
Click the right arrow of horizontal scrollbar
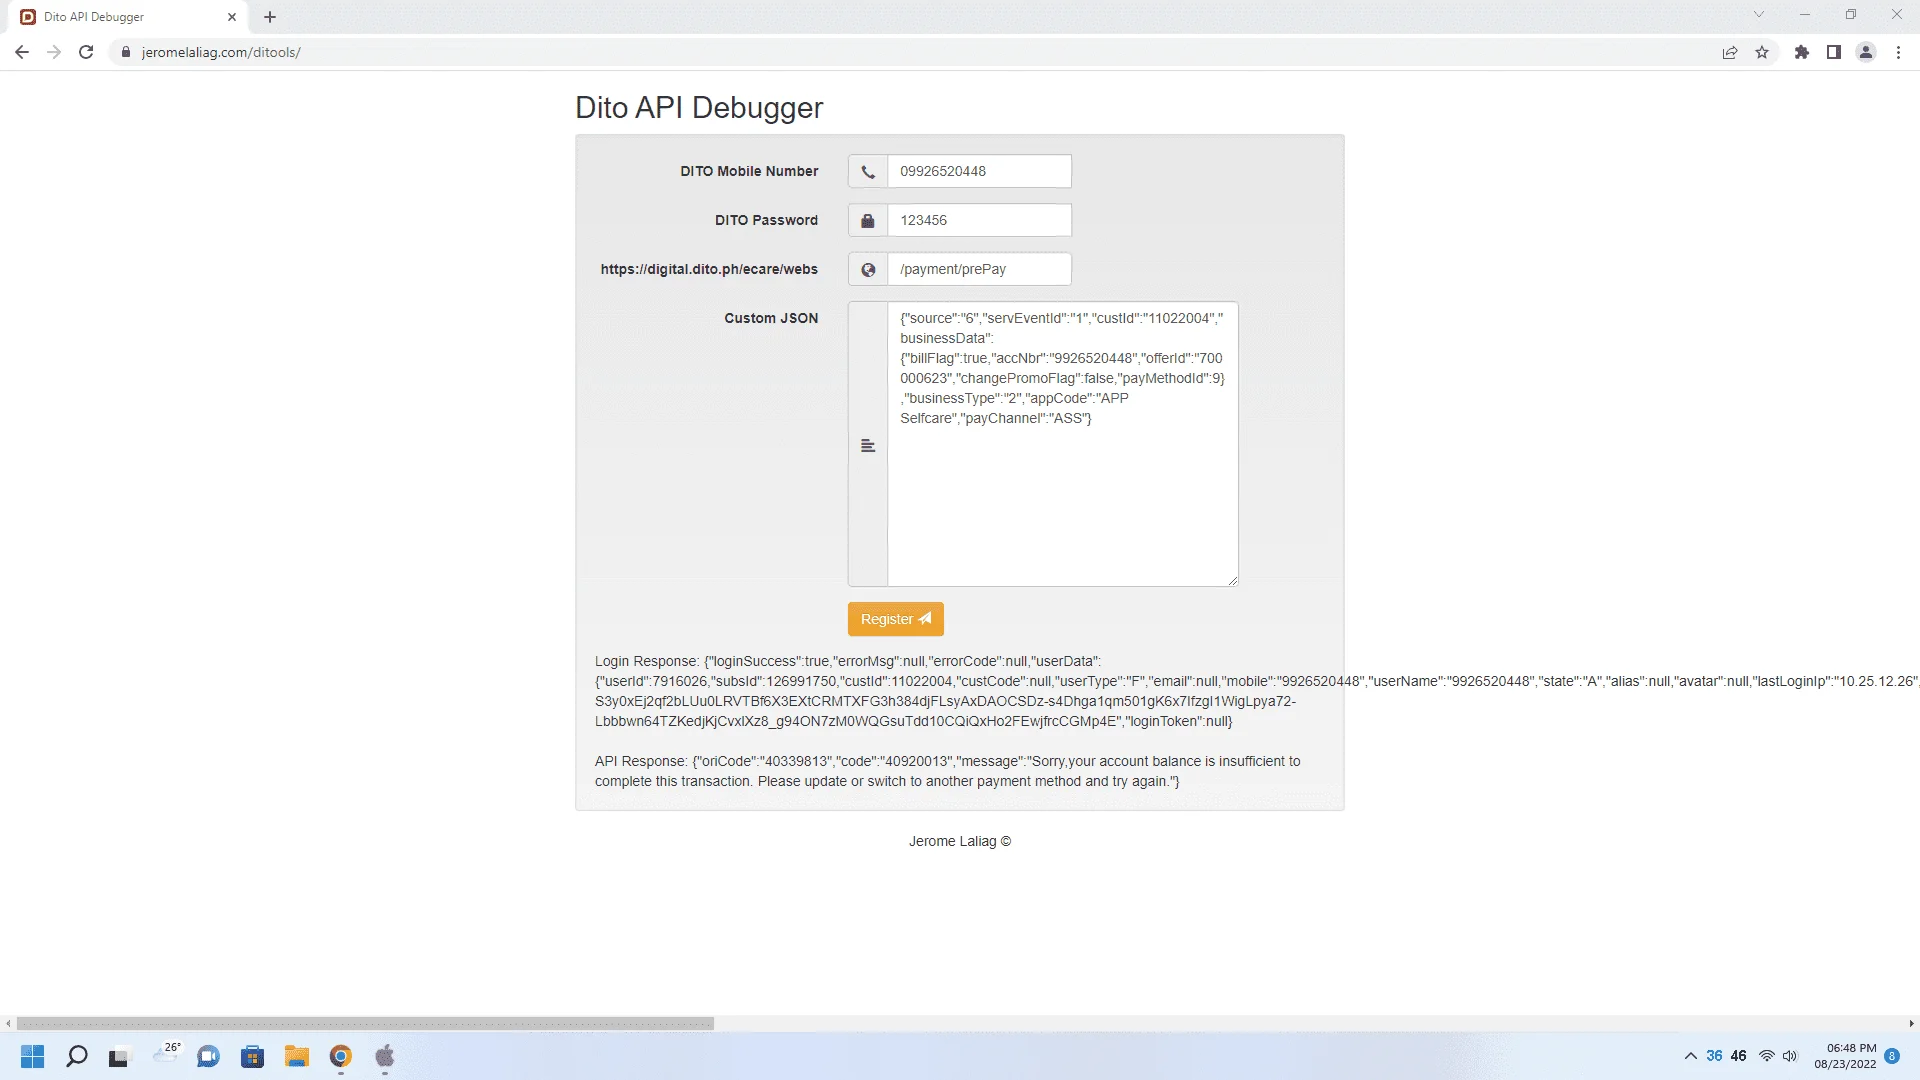coord(1911,1023)
